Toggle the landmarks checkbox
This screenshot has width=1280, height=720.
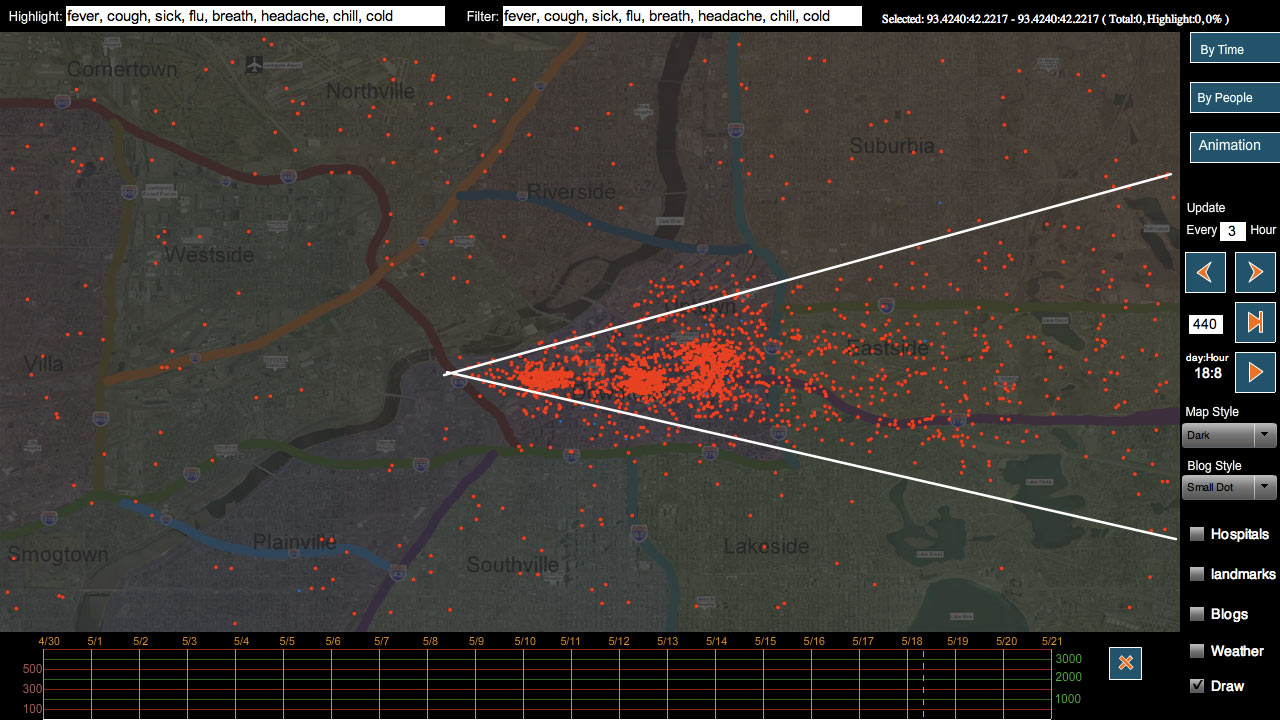1197,574
